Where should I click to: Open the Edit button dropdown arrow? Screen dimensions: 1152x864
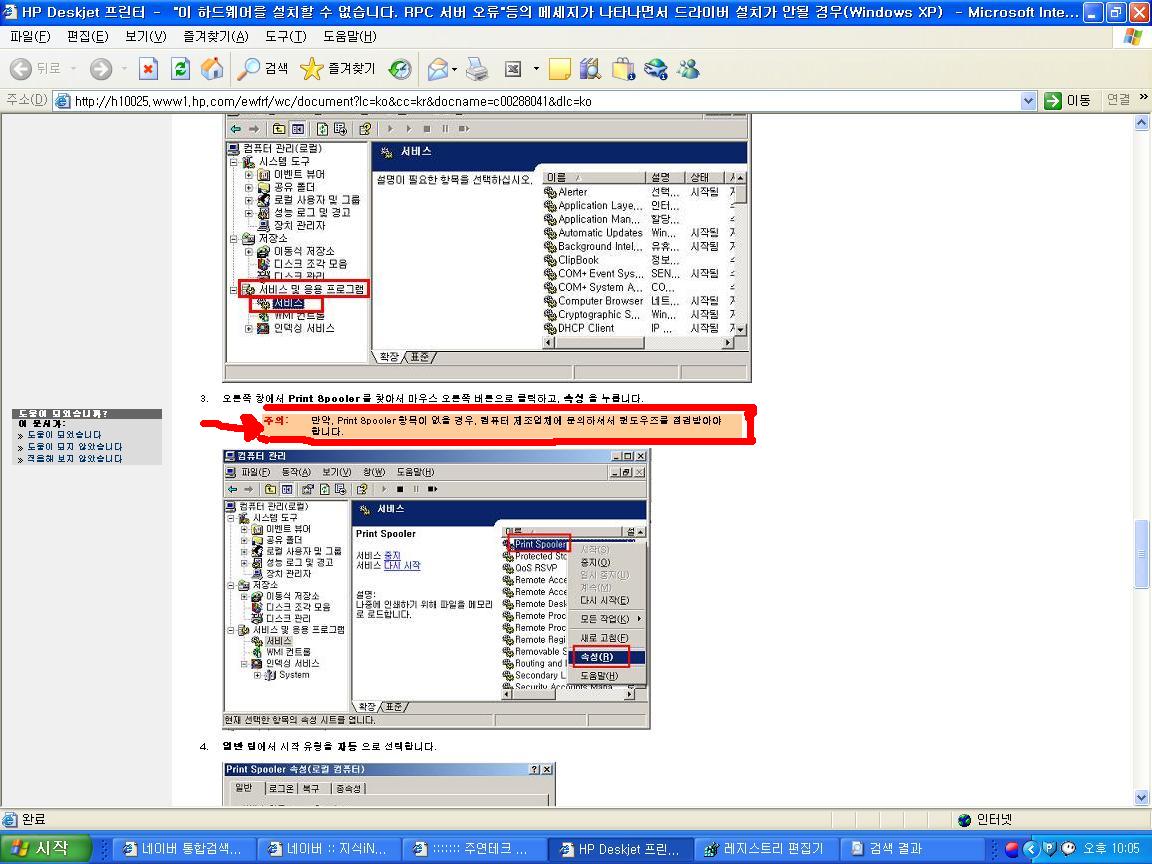point(536,69)
